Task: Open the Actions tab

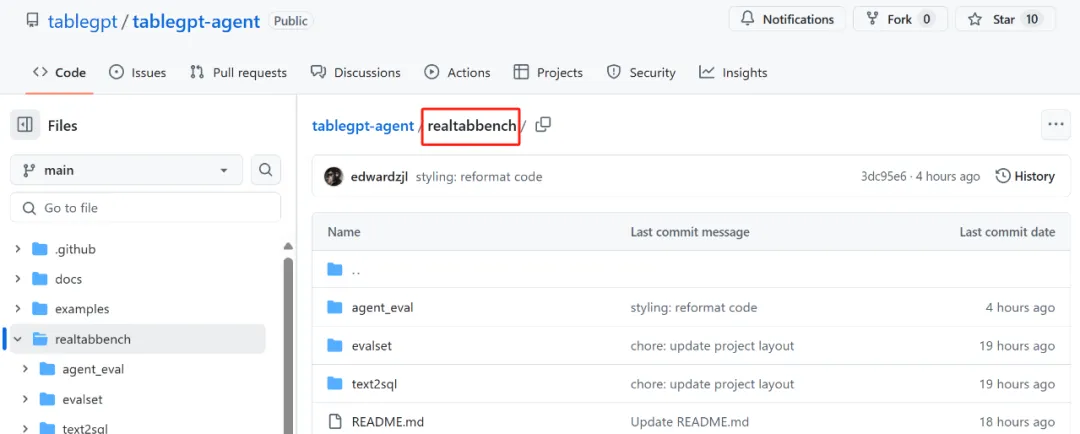Action: point(457,72)
